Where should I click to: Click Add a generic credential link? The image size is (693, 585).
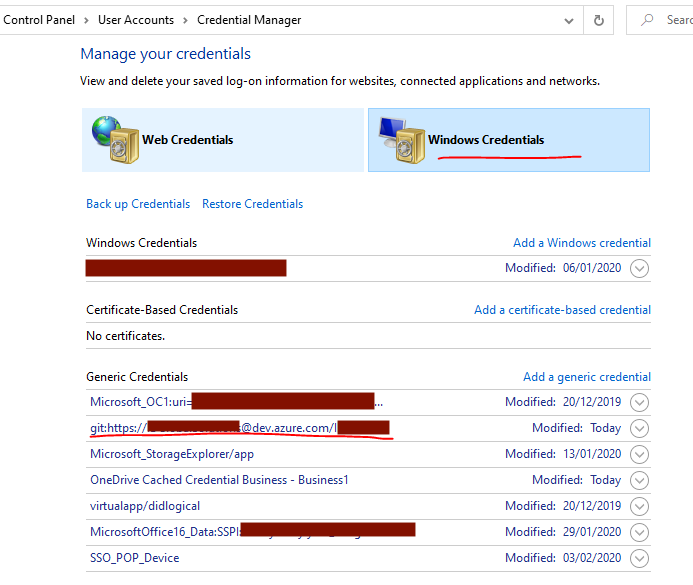point(587,376)
